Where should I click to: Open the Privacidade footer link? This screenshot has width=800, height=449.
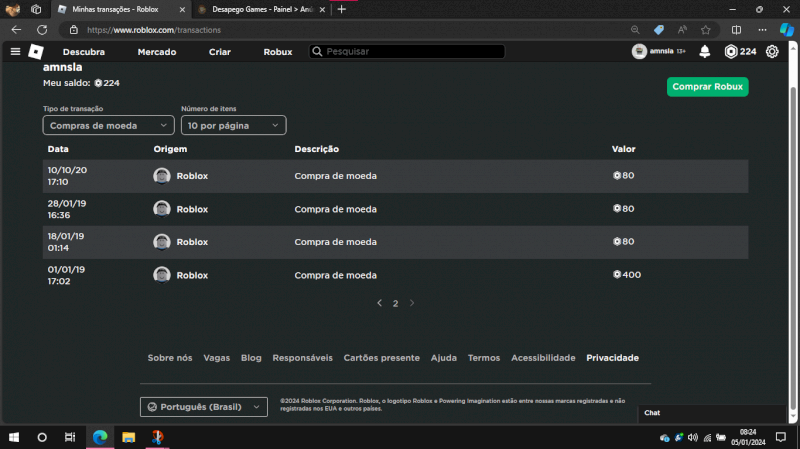tap(612, 358)
